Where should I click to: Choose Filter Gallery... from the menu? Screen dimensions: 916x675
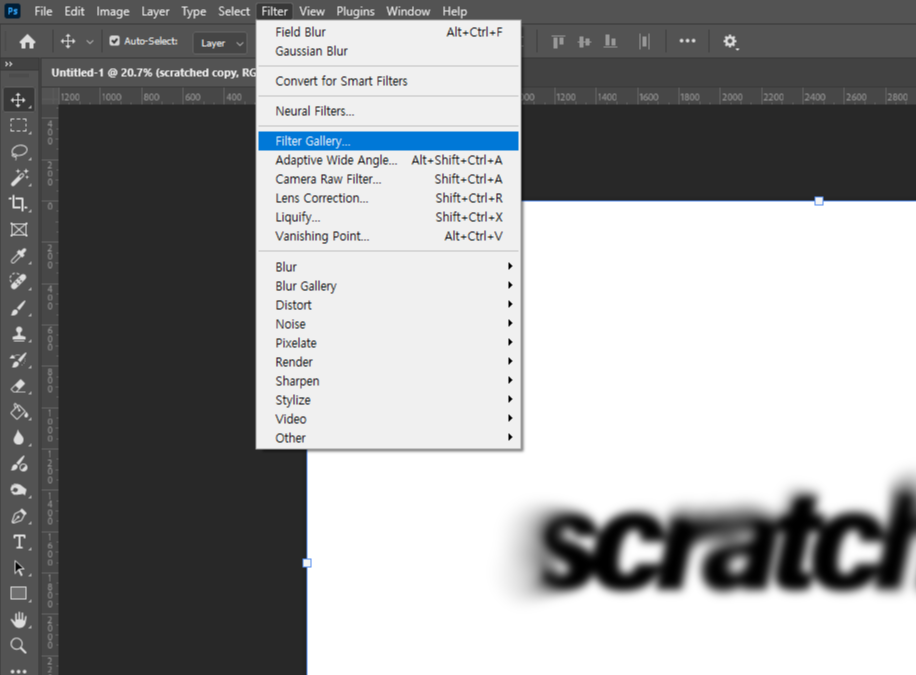click(388, 141)
